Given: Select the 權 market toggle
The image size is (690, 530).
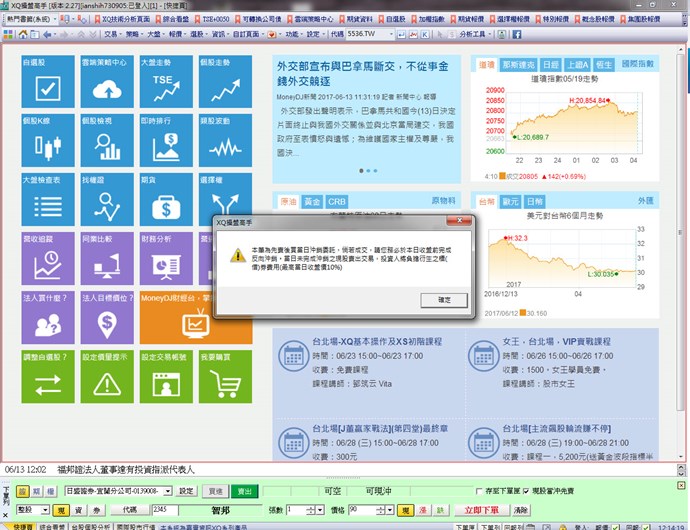Looking at the screenshot, I should tap(50, 491).
